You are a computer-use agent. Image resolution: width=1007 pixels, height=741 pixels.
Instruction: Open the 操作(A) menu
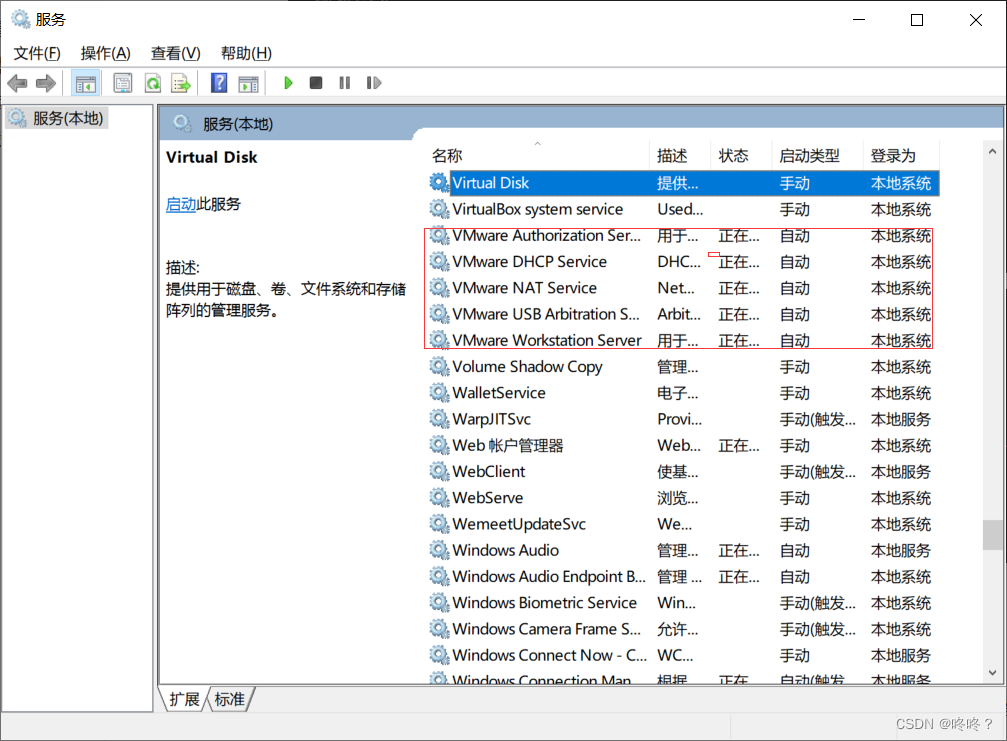(x=105, y=53)
